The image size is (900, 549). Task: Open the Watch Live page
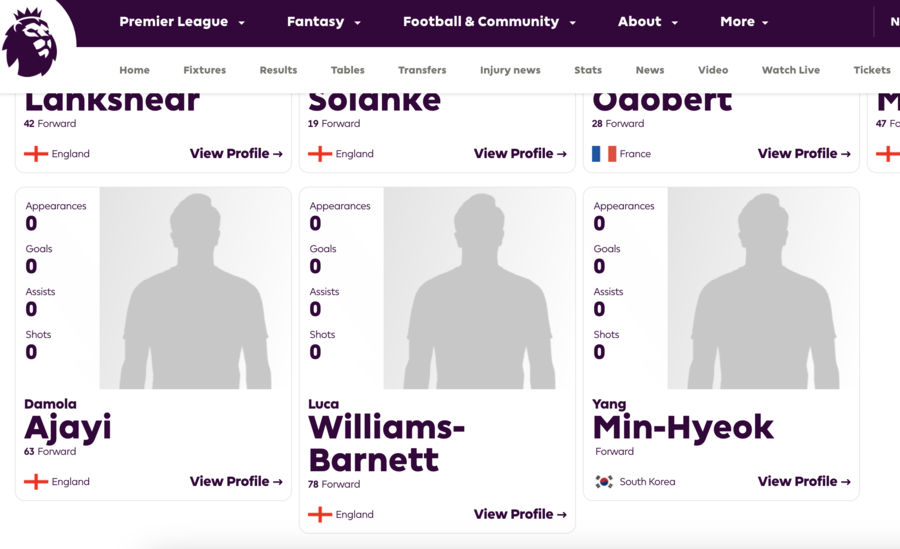point(790,70)
